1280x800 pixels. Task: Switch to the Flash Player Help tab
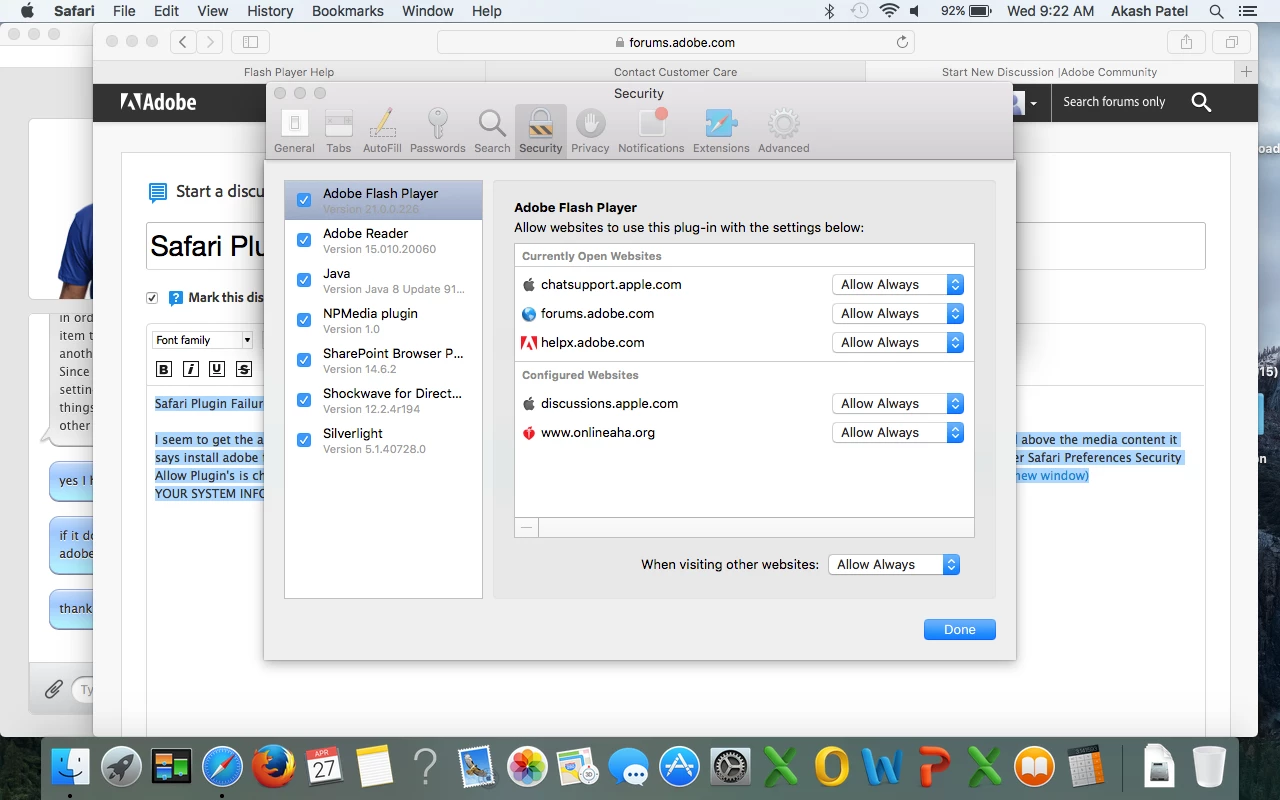(289, 72)
